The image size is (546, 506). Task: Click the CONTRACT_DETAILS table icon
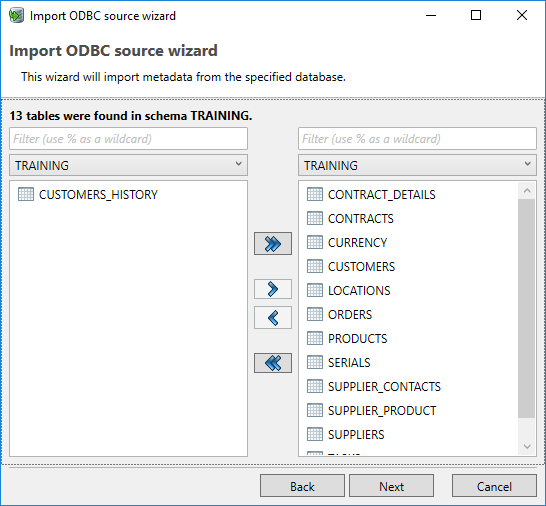315,194
